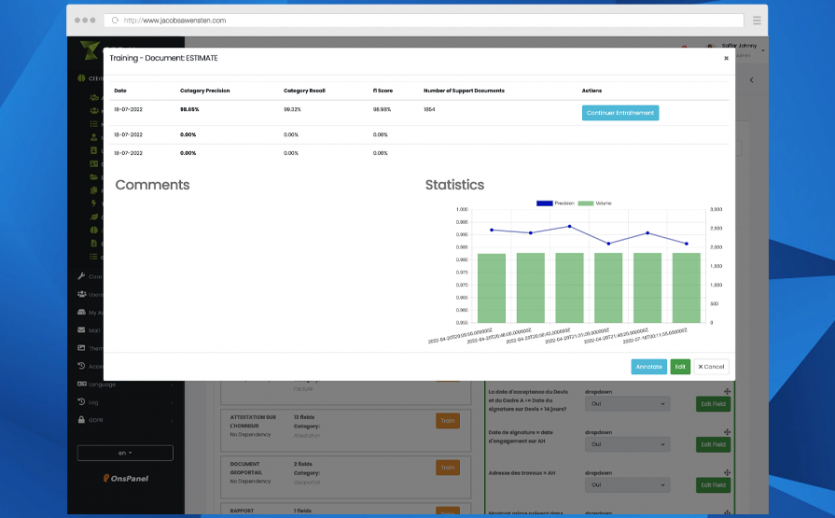Click the Comments heading
Image resolution: width=835 pixels, height=518 pixels.
pos(152,185)
